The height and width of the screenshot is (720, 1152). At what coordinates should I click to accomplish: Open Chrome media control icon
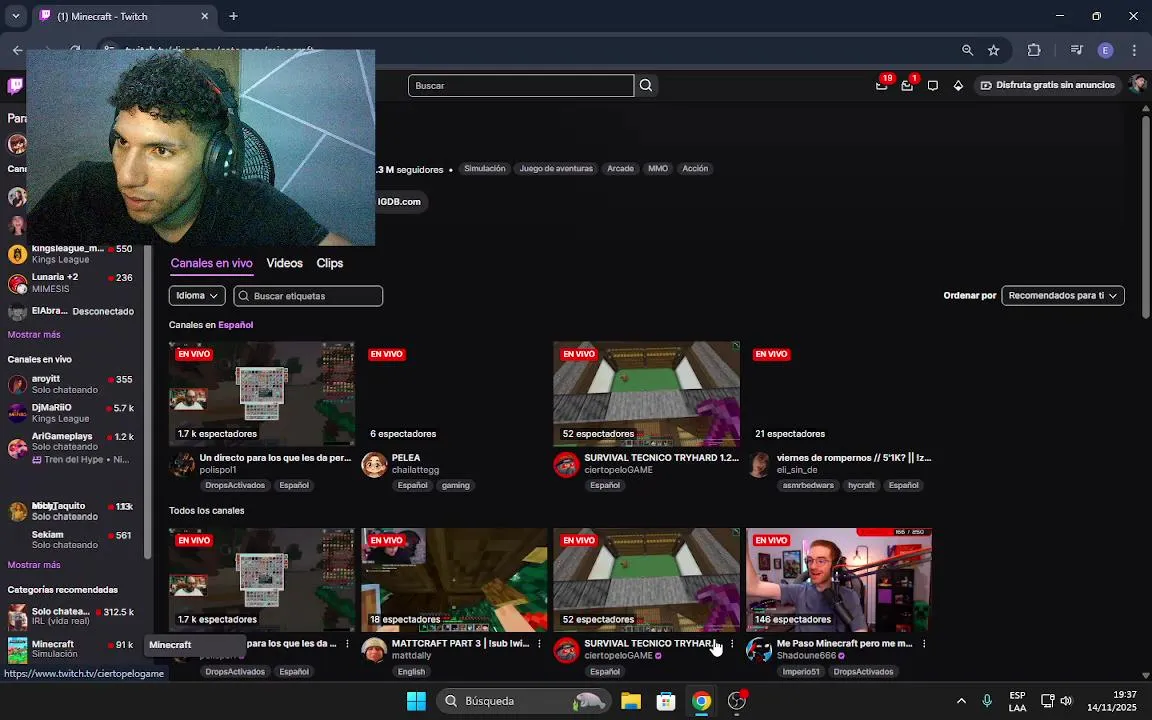(1077, 50)
